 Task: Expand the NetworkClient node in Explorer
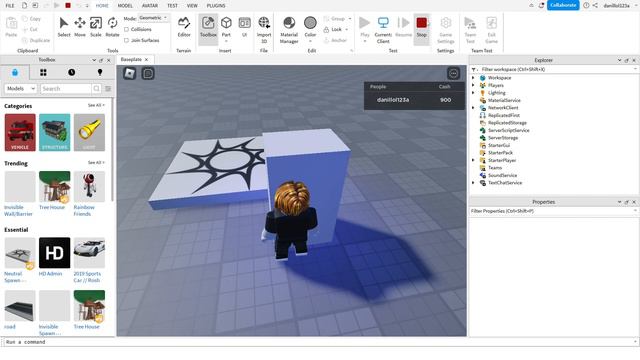click(x=473, y=108)
